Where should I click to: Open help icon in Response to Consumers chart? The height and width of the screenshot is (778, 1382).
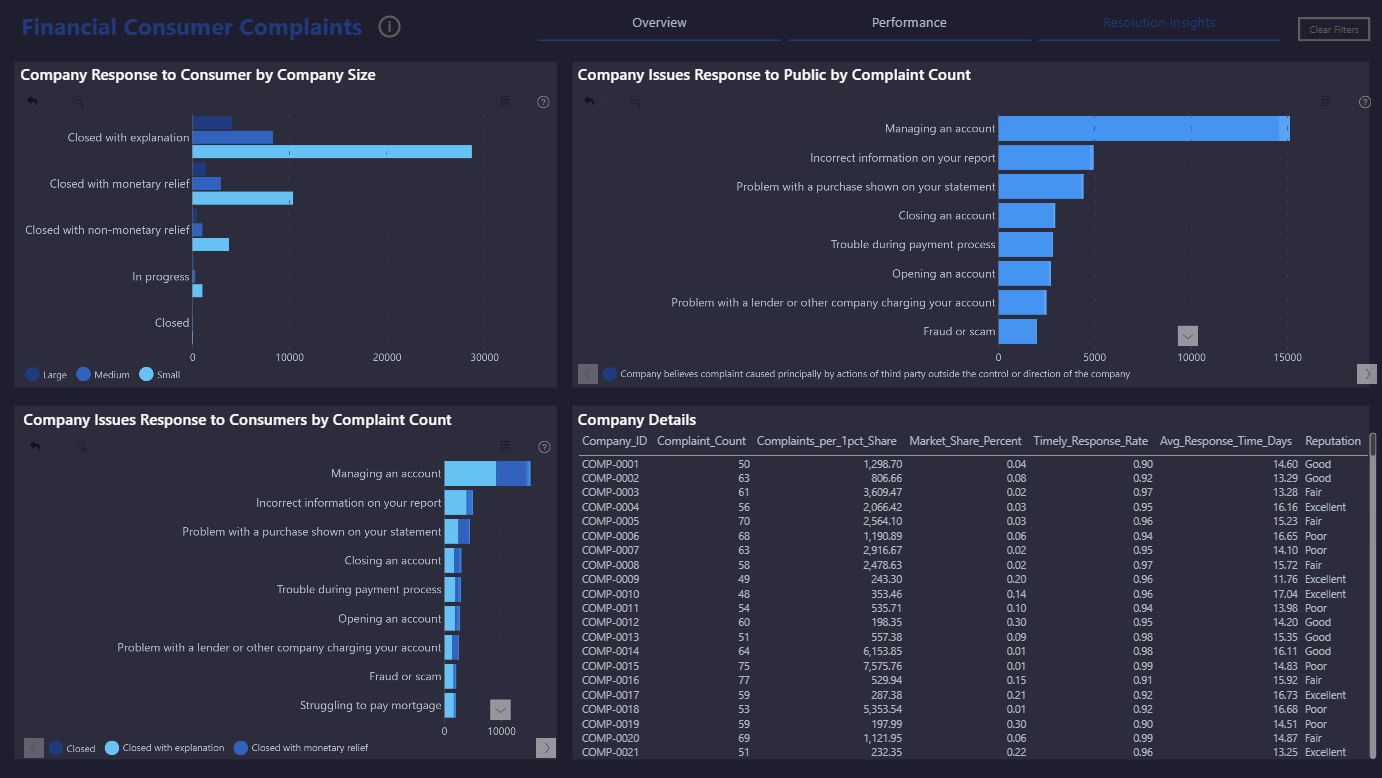pyautogui.click(x=544, y=447)
